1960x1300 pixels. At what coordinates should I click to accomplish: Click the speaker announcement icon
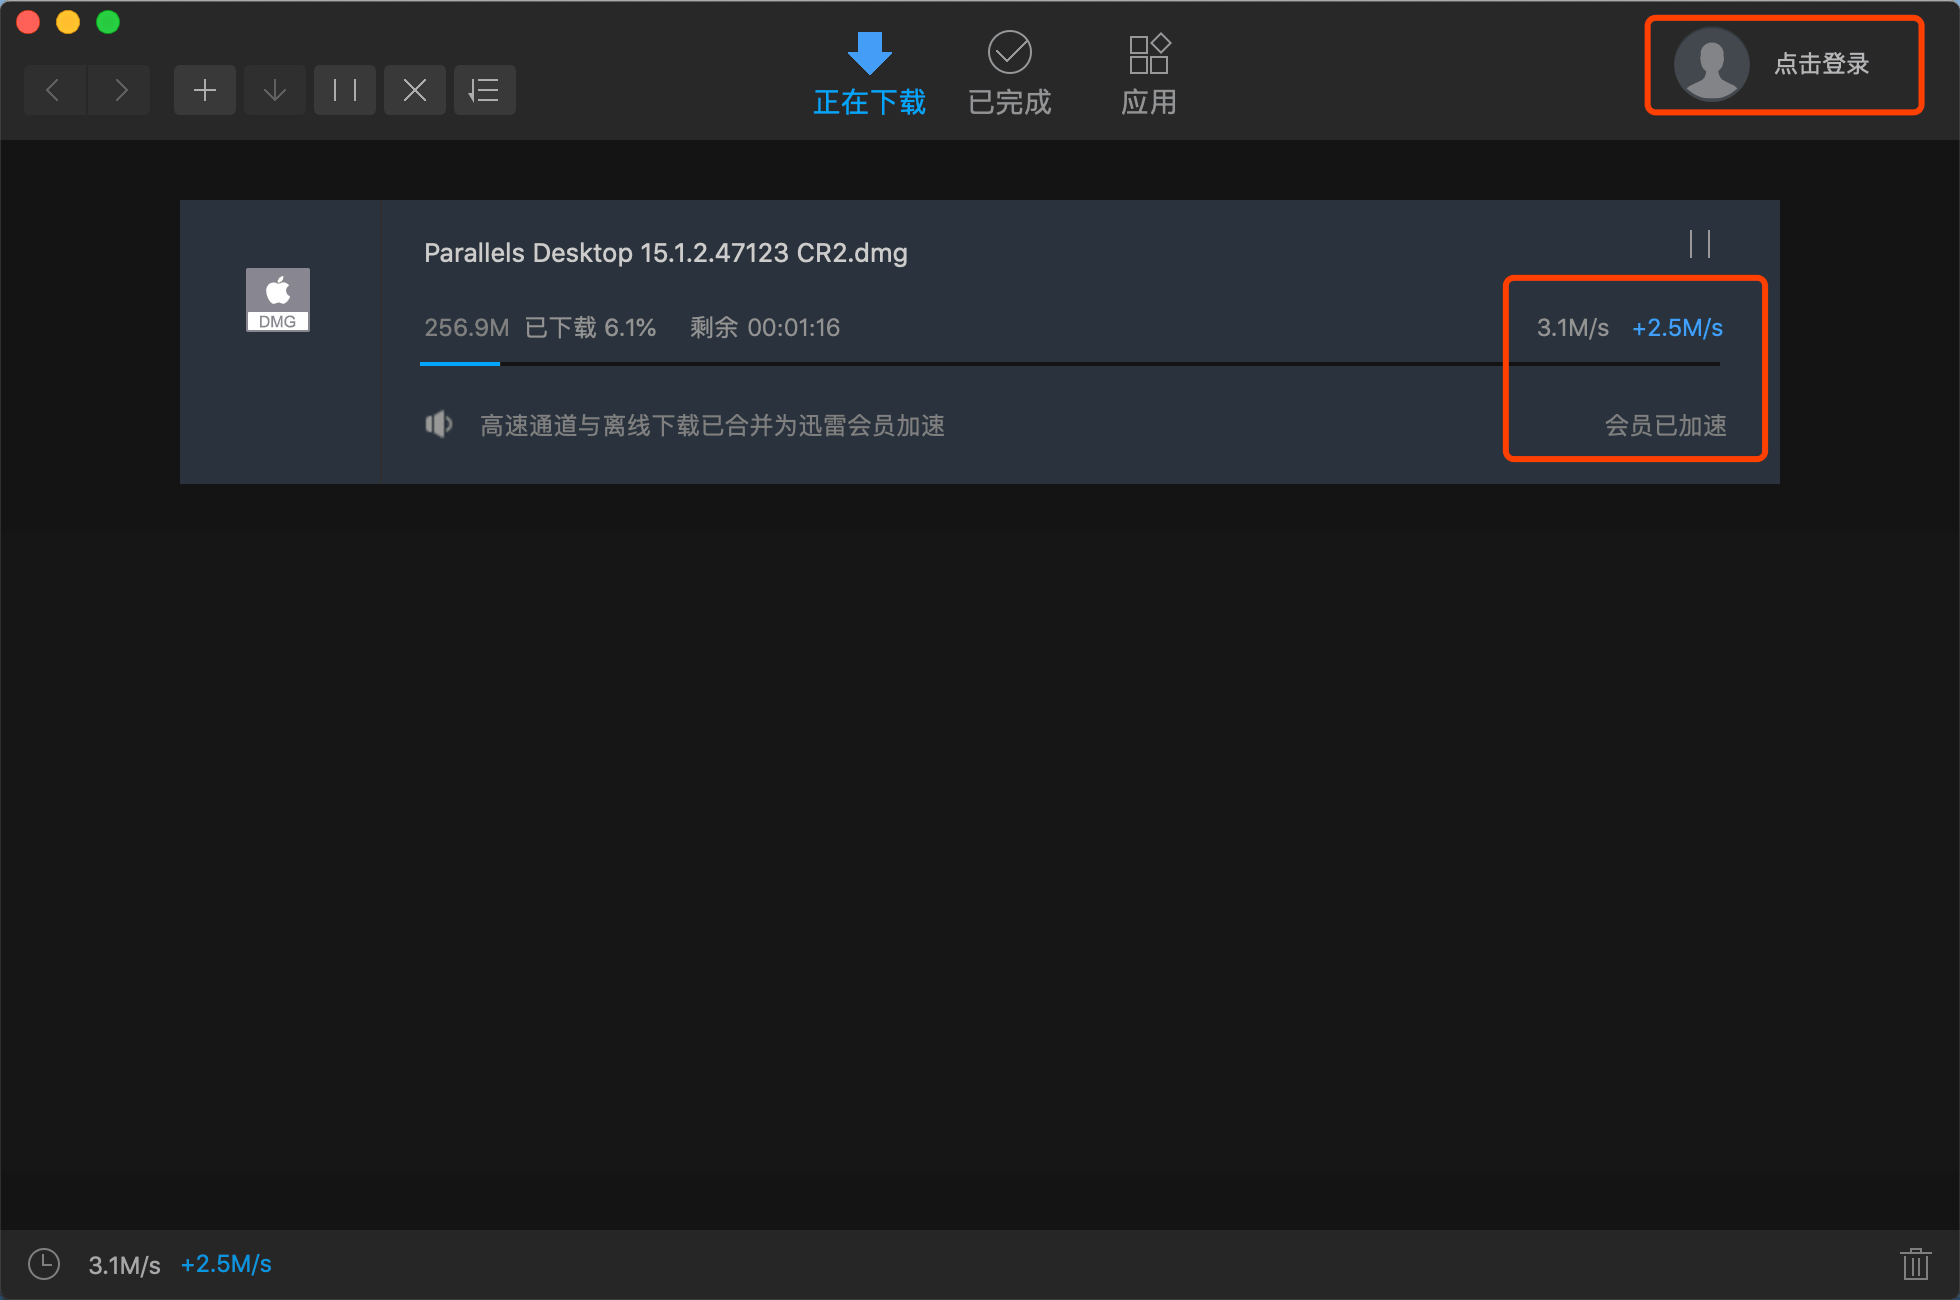click(439, 425)
